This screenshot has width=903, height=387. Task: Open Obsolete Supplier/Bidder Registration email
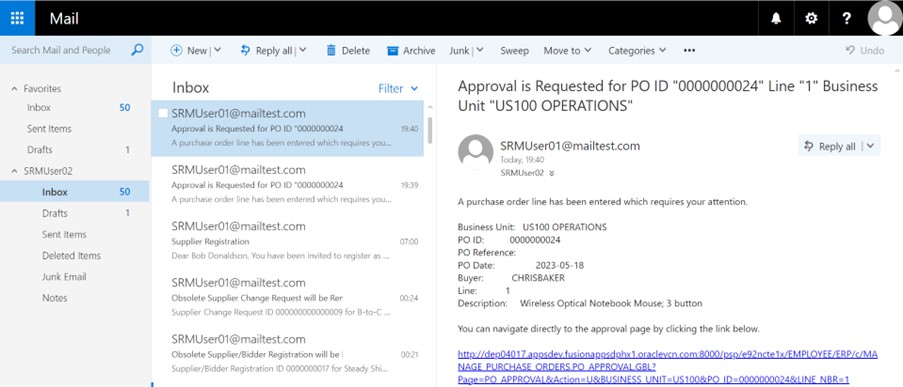pyautogui.click(x=287, y=354)
